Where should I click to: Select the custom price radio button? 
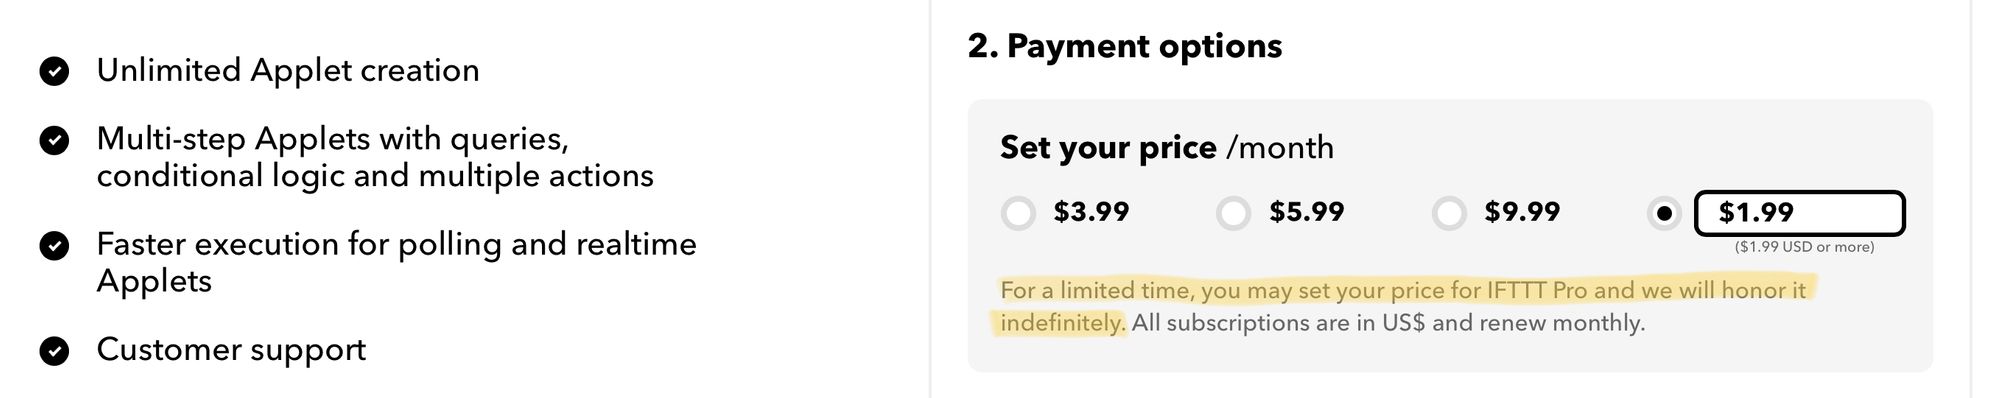coord(1664,213)
